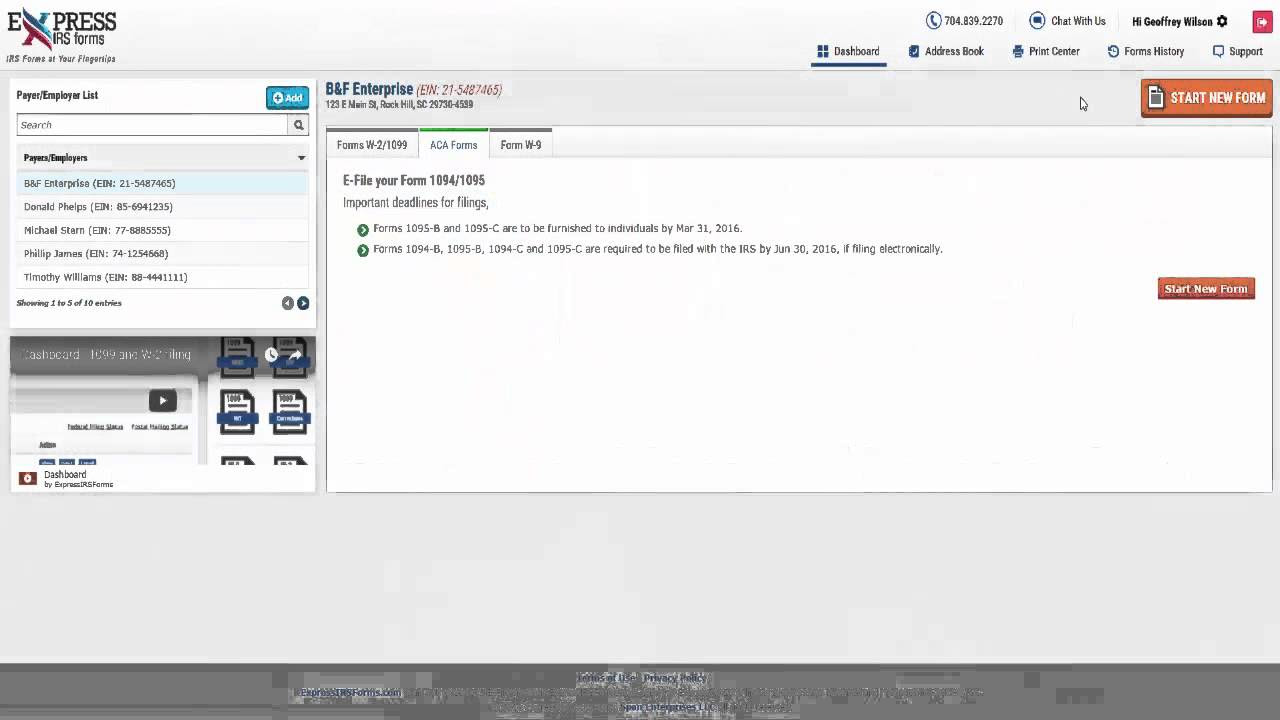Viewport: 1280px width, 720px height.
Task: Select B&F Enterprise (EIN: 21-5487465) row
Action: pyautogui.click(x=162, y=183)
